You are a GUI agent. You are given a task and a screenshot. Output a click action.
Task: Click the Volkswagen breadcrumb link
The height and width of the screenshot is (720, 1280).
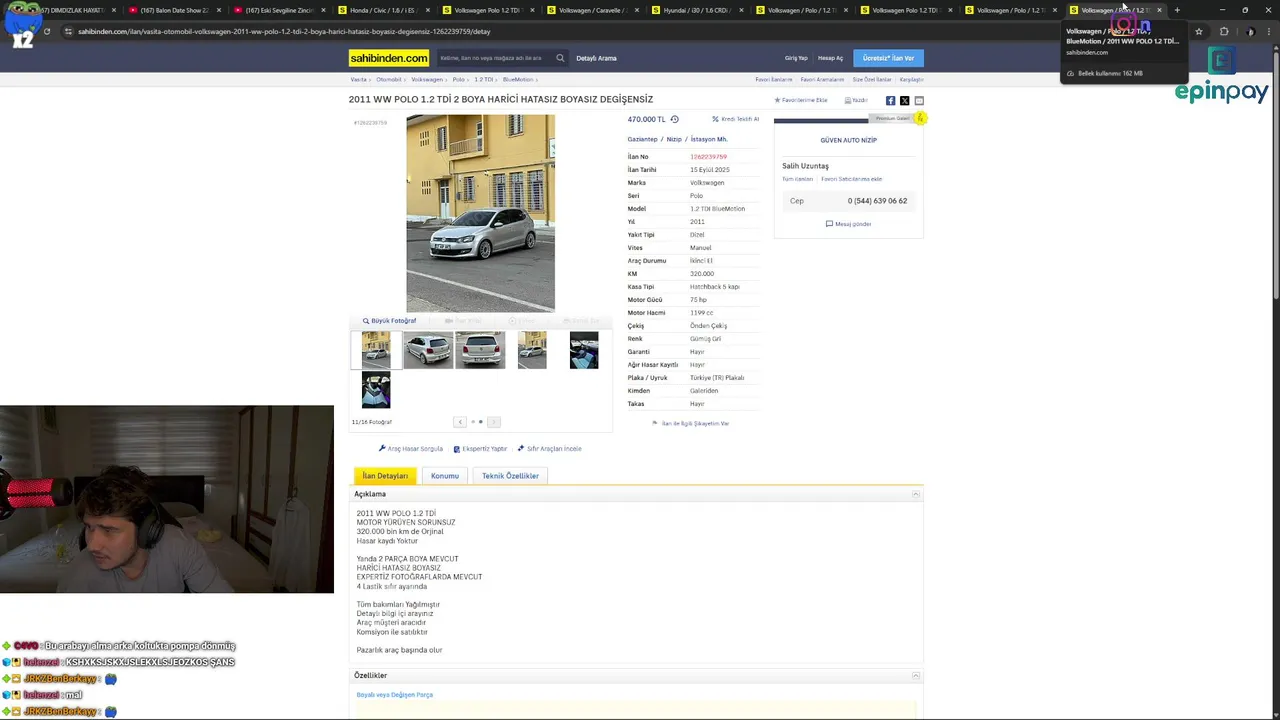(427, 79)
